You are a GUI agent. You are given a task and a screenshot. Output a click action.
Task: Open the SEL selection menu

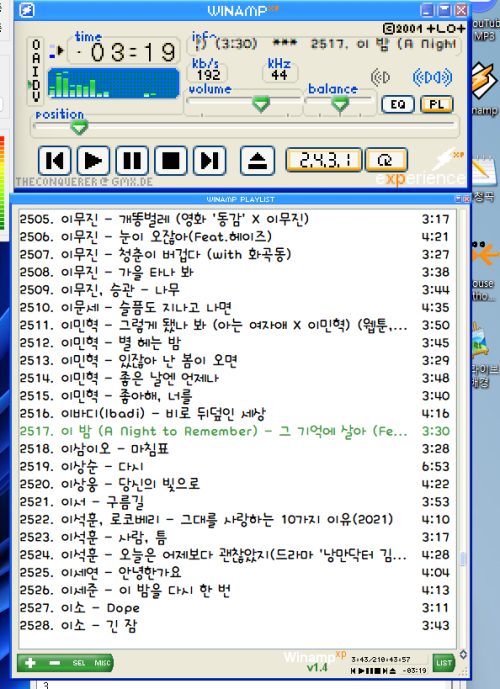pos(79,663)
